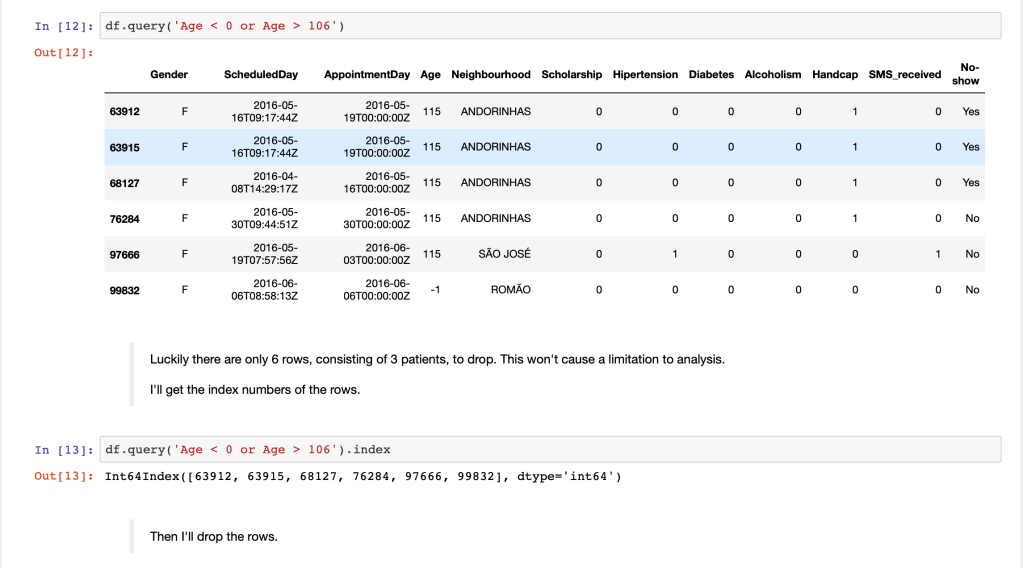Select the highlighted row index 63915

tap(124, 147)
